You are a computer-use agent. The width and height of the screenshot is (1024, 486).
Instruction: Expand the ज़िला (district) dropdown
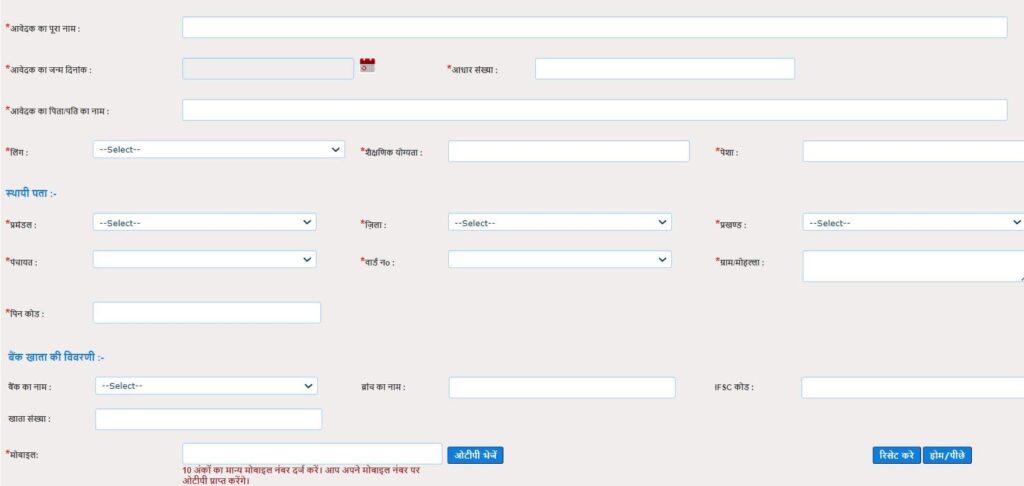(x=559, y=222)
